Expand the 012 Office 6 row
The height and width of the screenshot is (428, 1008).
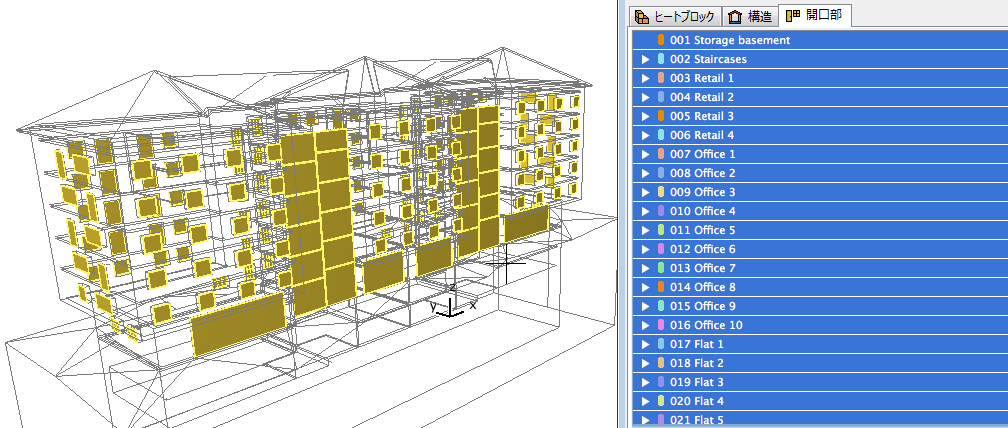tap(646, 249)
